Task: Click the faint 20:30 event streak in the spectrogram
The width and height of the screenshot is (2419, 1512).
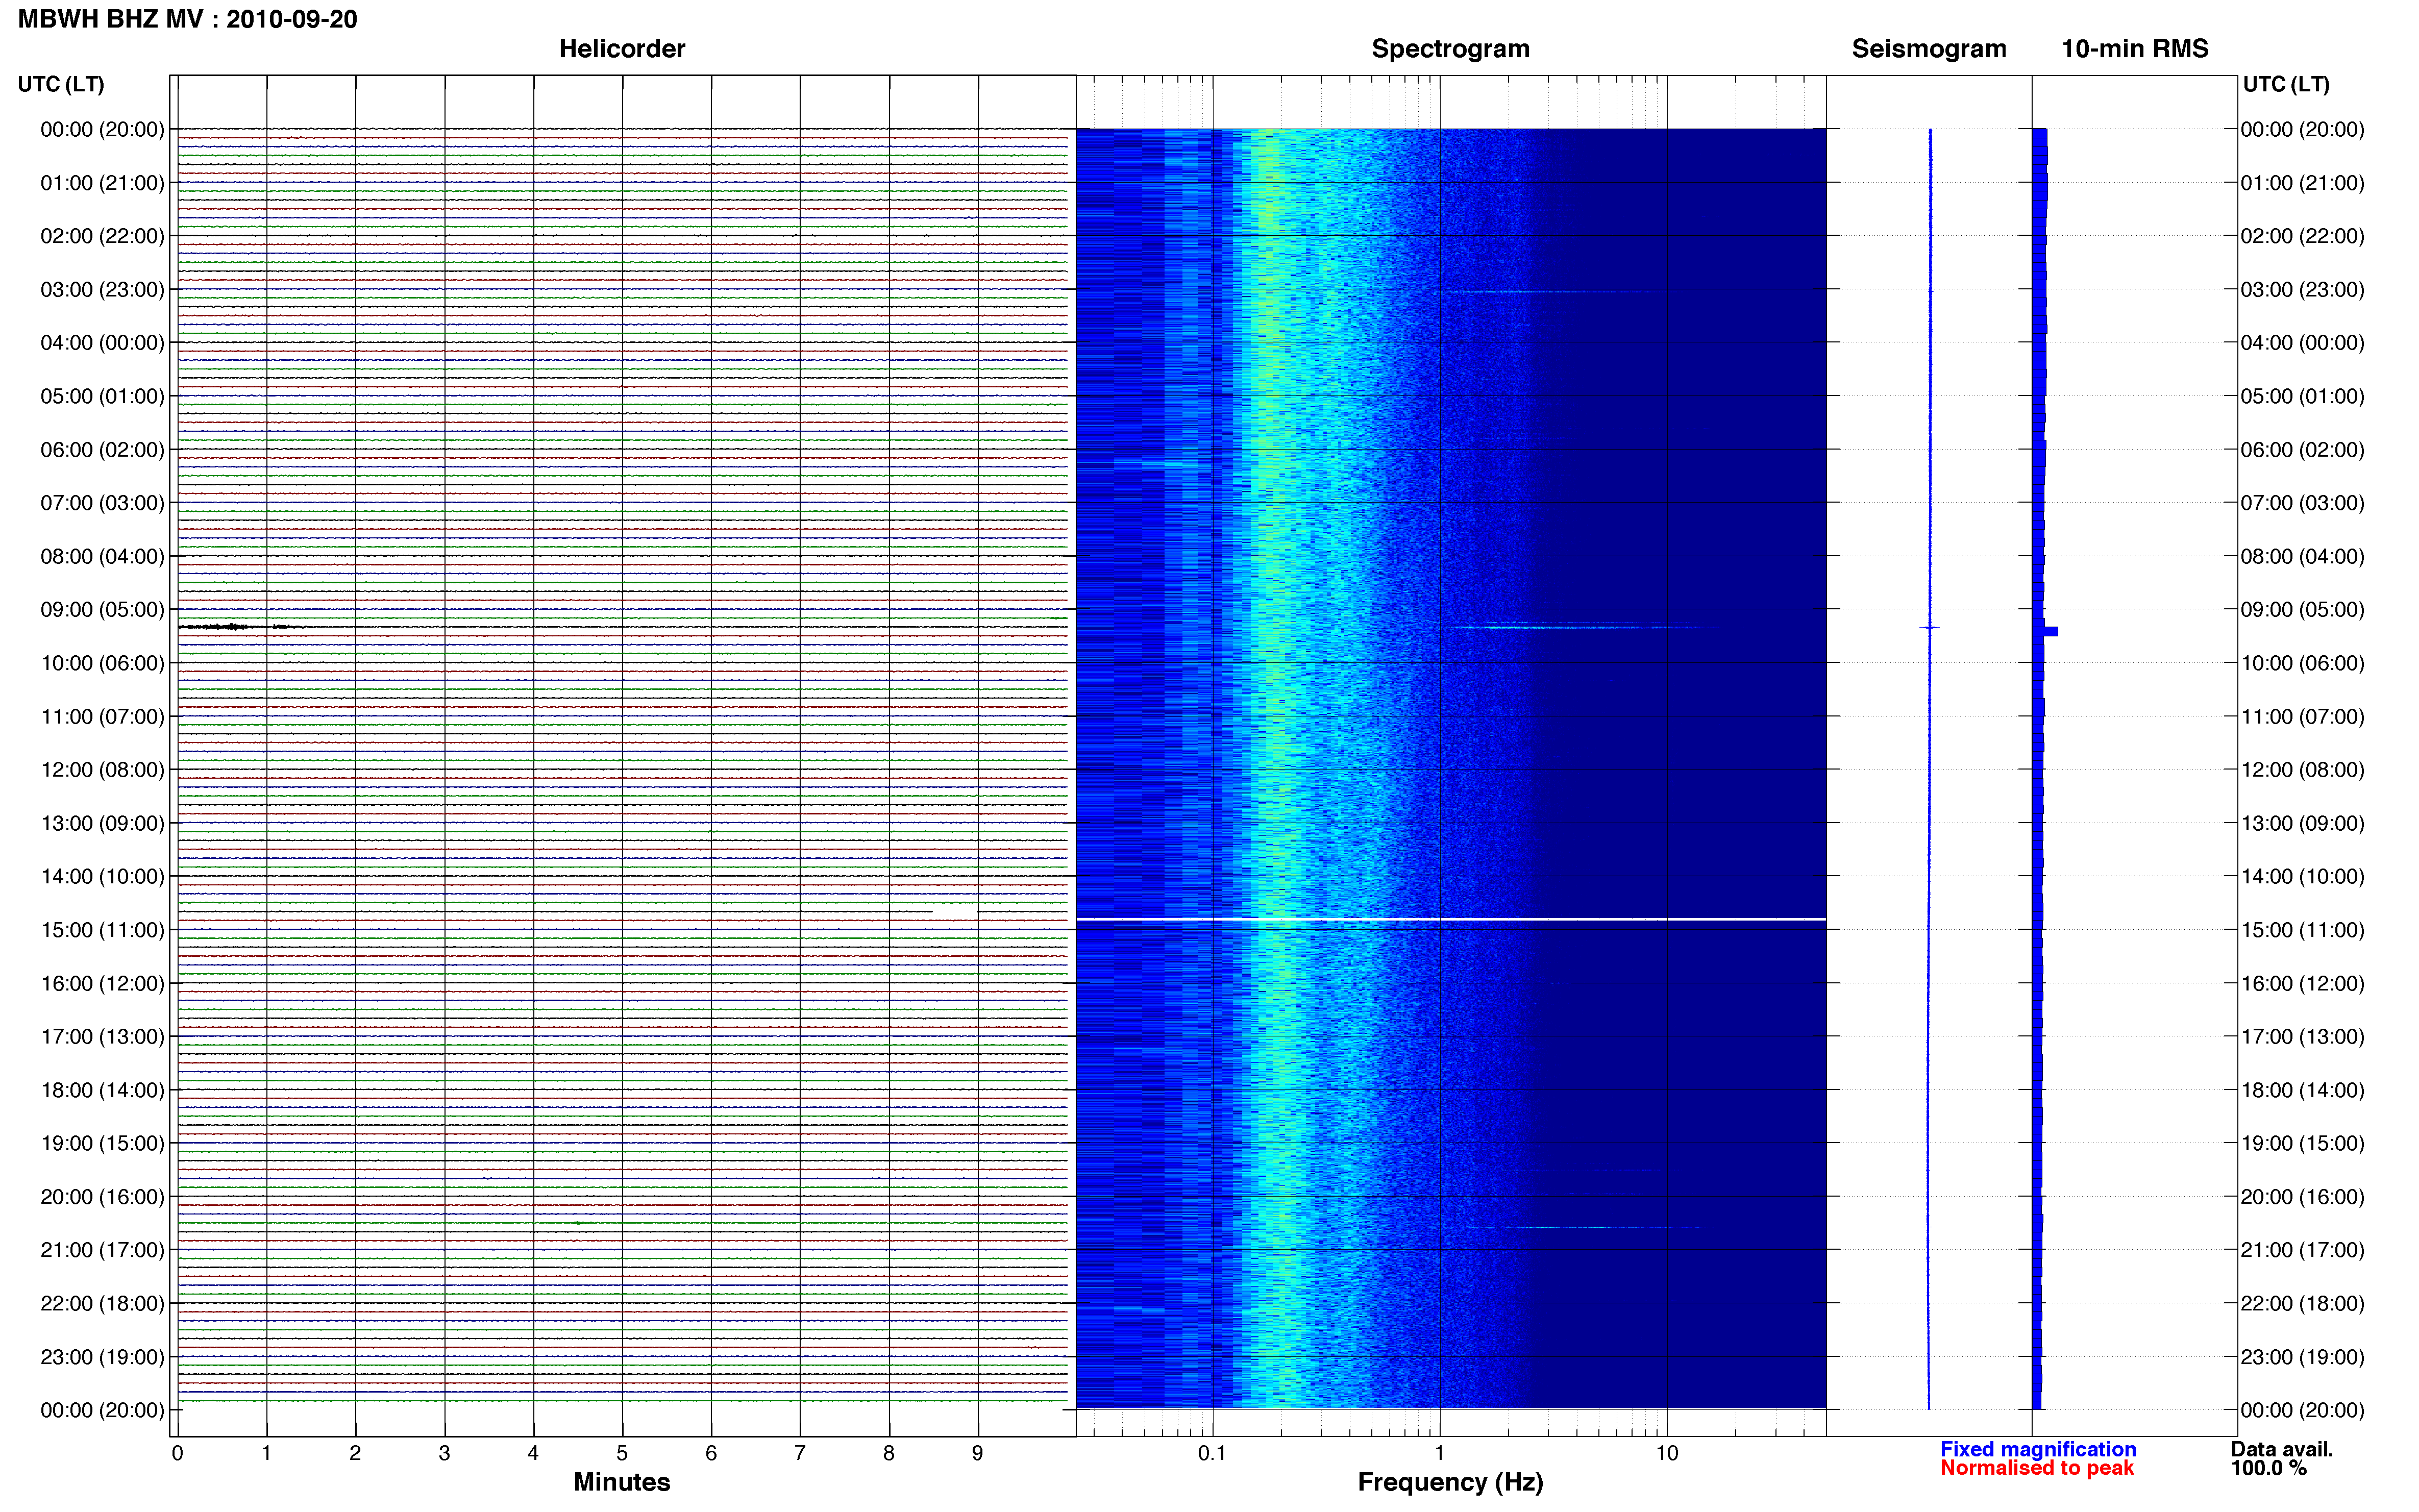Action: click(1585, 1227)
